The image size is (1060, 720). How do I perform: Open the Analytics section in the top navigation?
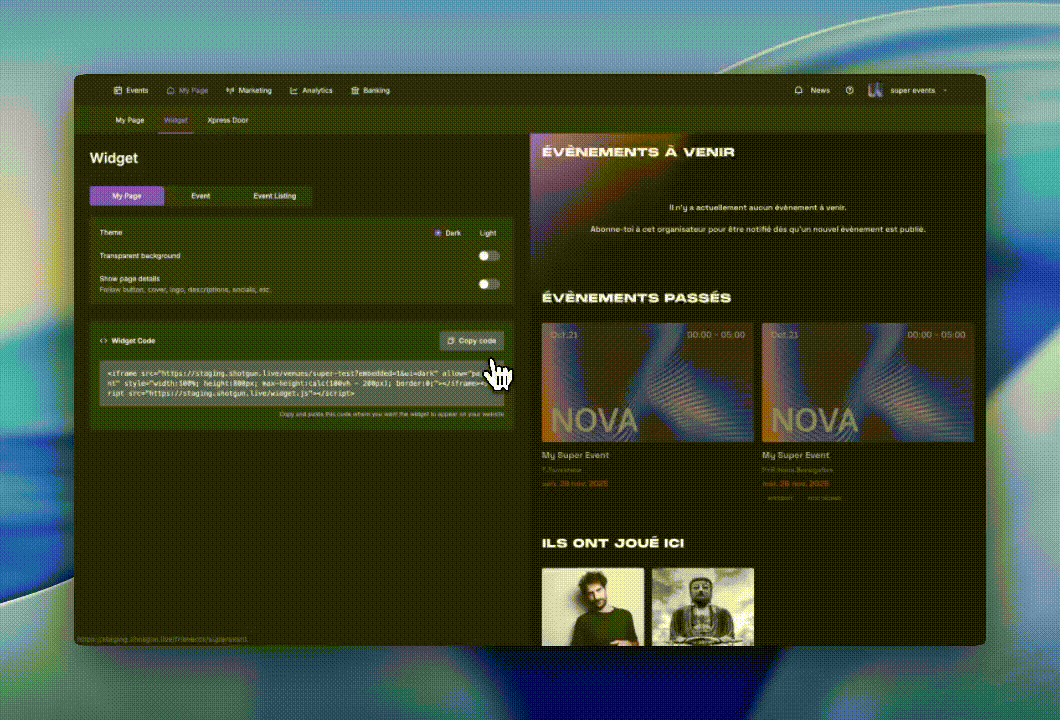[311, 91]
